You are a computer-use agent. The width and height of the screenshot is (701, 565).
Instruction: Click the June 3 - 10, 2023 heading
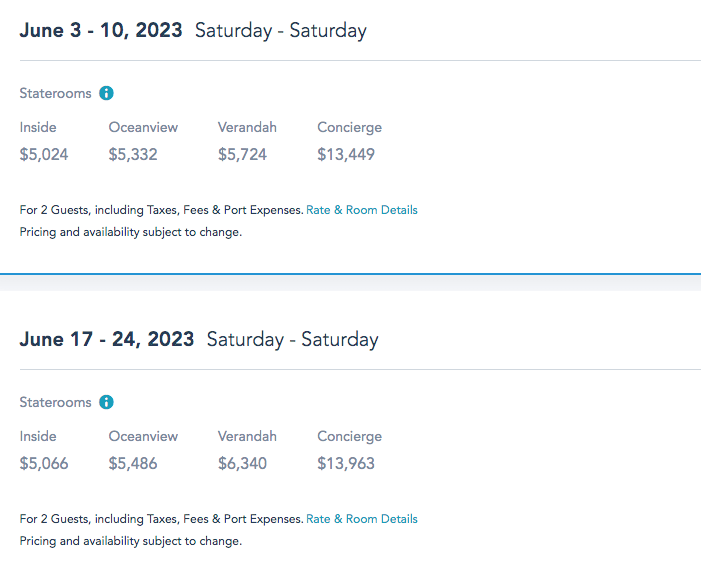(x=101, y=30)
